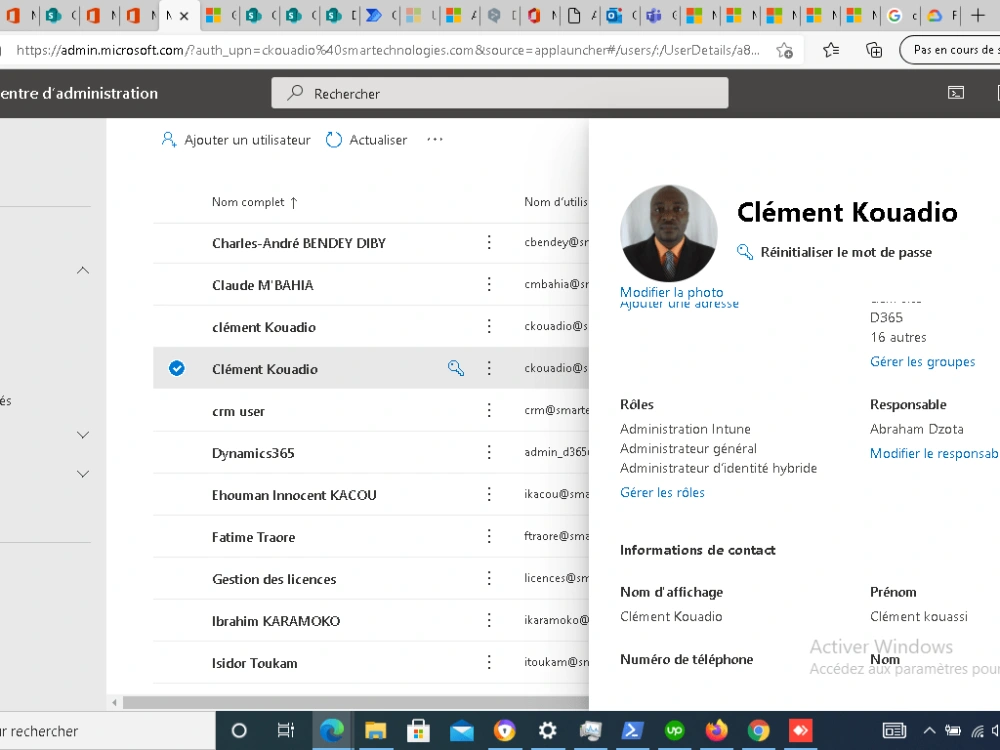Click the Ajouter un utilisateur person icon
The width and height of the screenshot is (1000, 750).
tap(168, 140)
